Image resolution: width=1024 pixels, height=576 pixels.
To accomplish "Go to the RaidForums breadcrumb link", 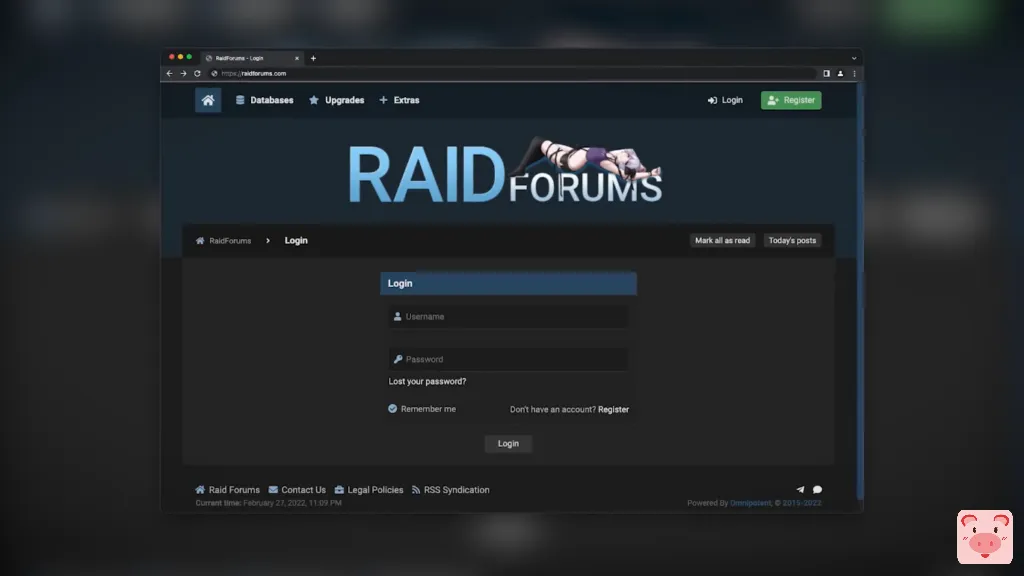I will pos(223,241).
